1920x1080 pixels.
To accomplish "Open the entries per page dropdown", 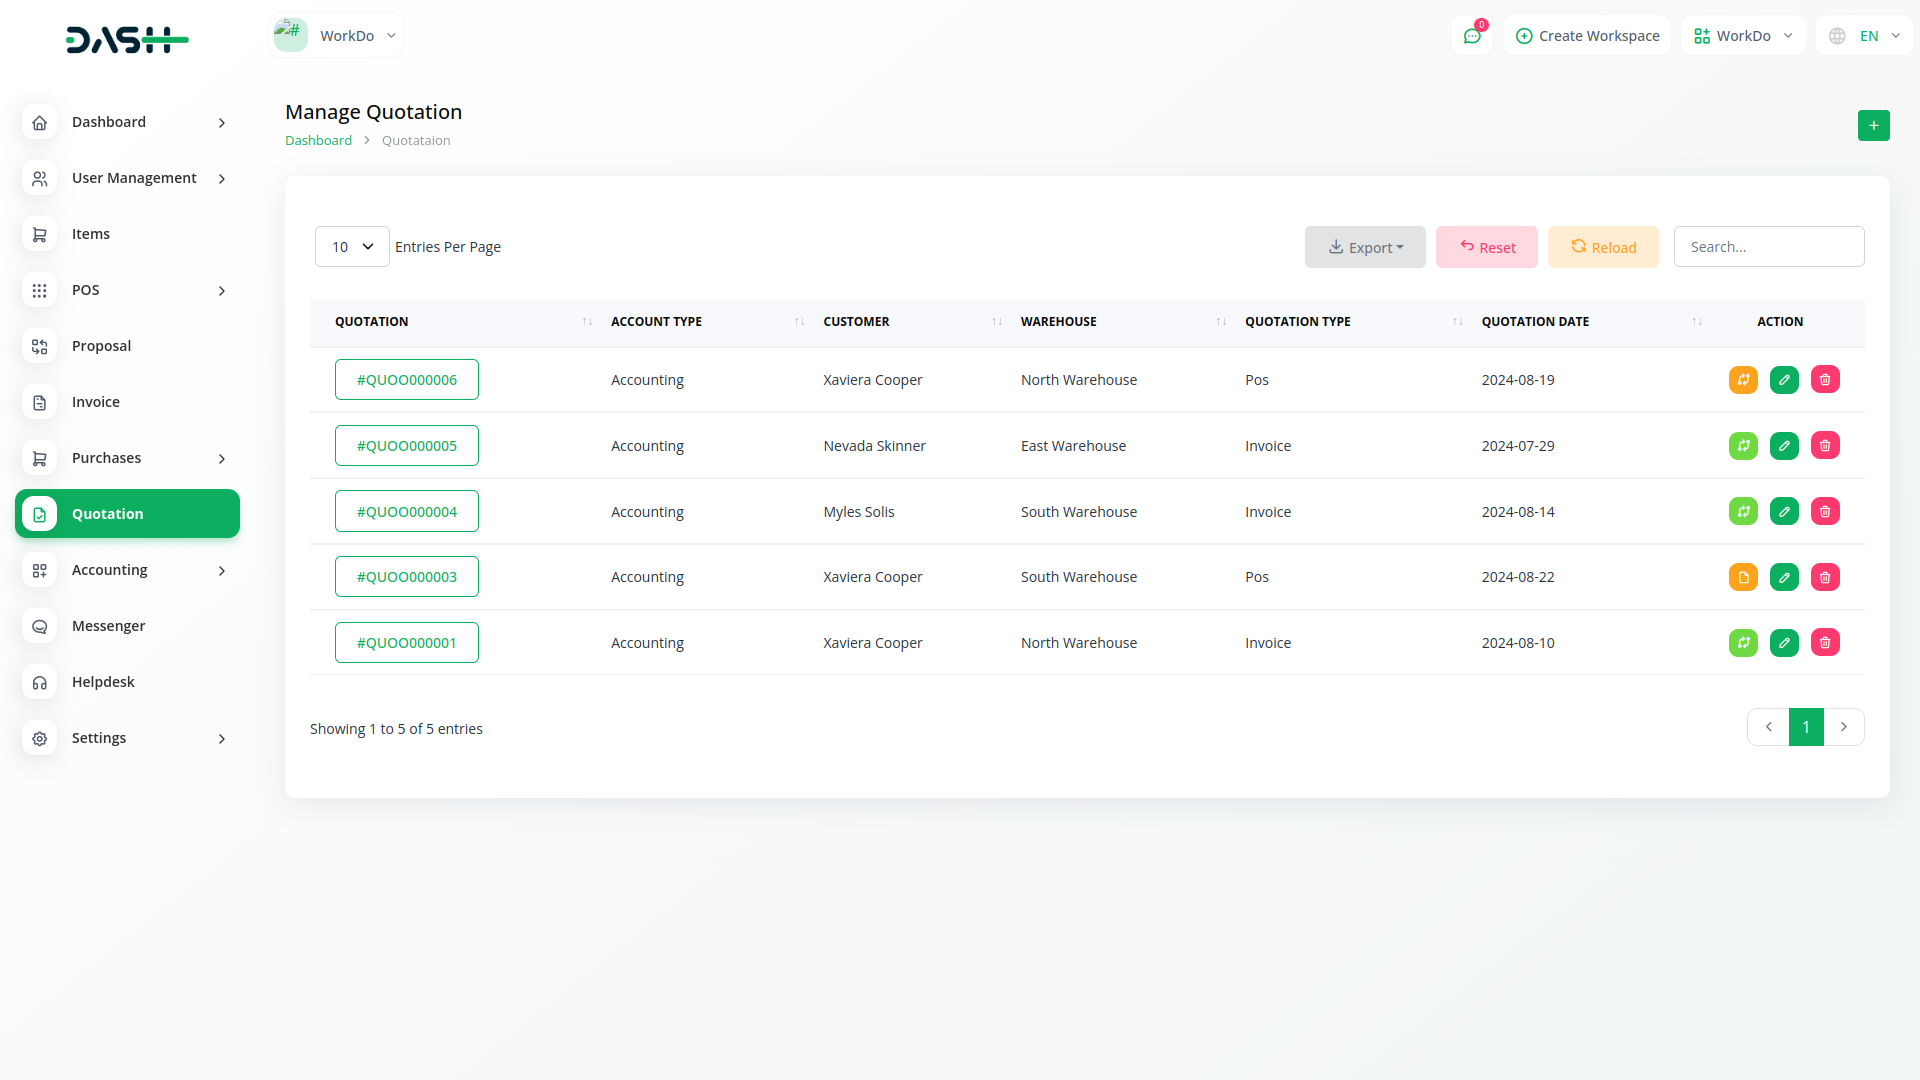I will pyautogui.click(x=352, y=247).
